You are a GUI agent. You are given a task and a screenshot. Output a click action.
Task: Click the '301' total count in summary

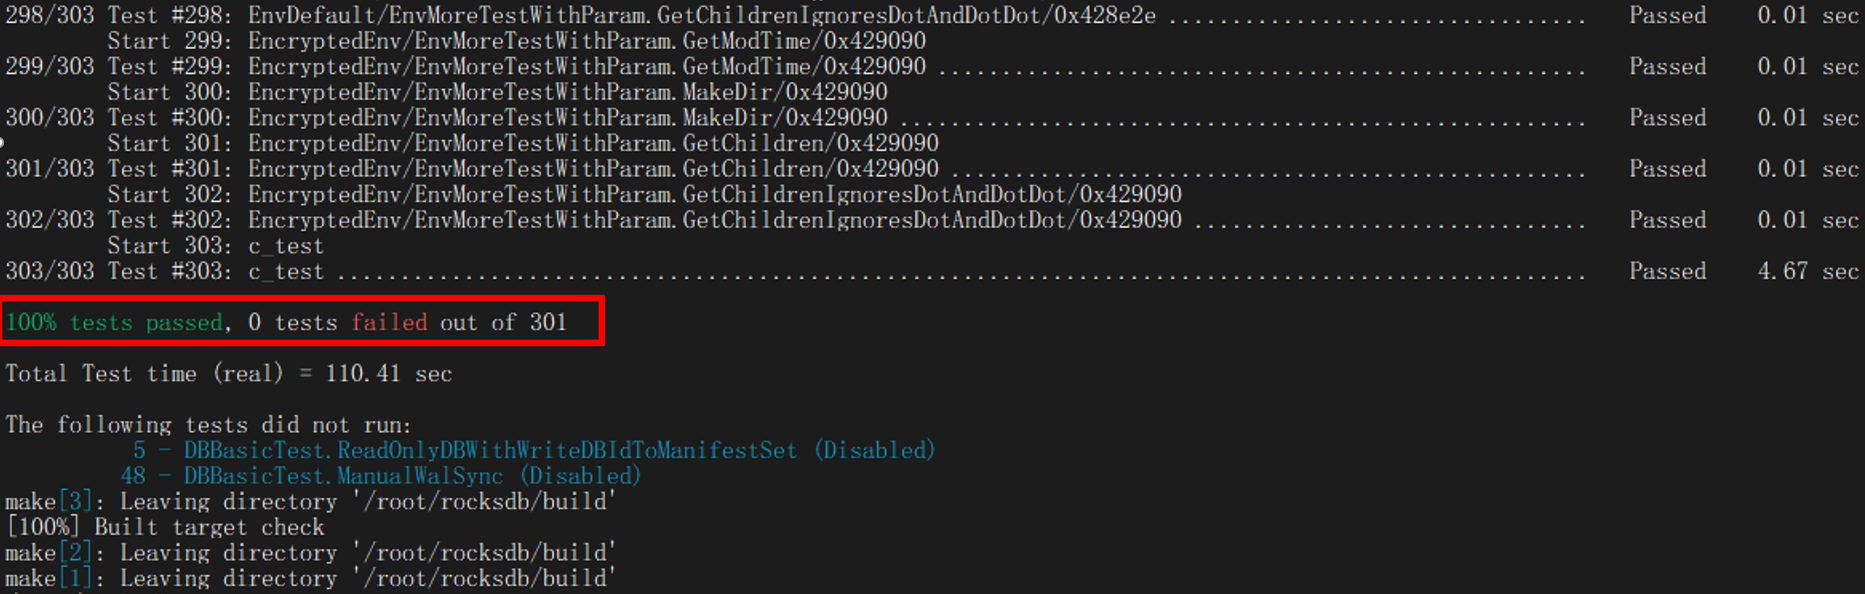[x=548, y=322]
